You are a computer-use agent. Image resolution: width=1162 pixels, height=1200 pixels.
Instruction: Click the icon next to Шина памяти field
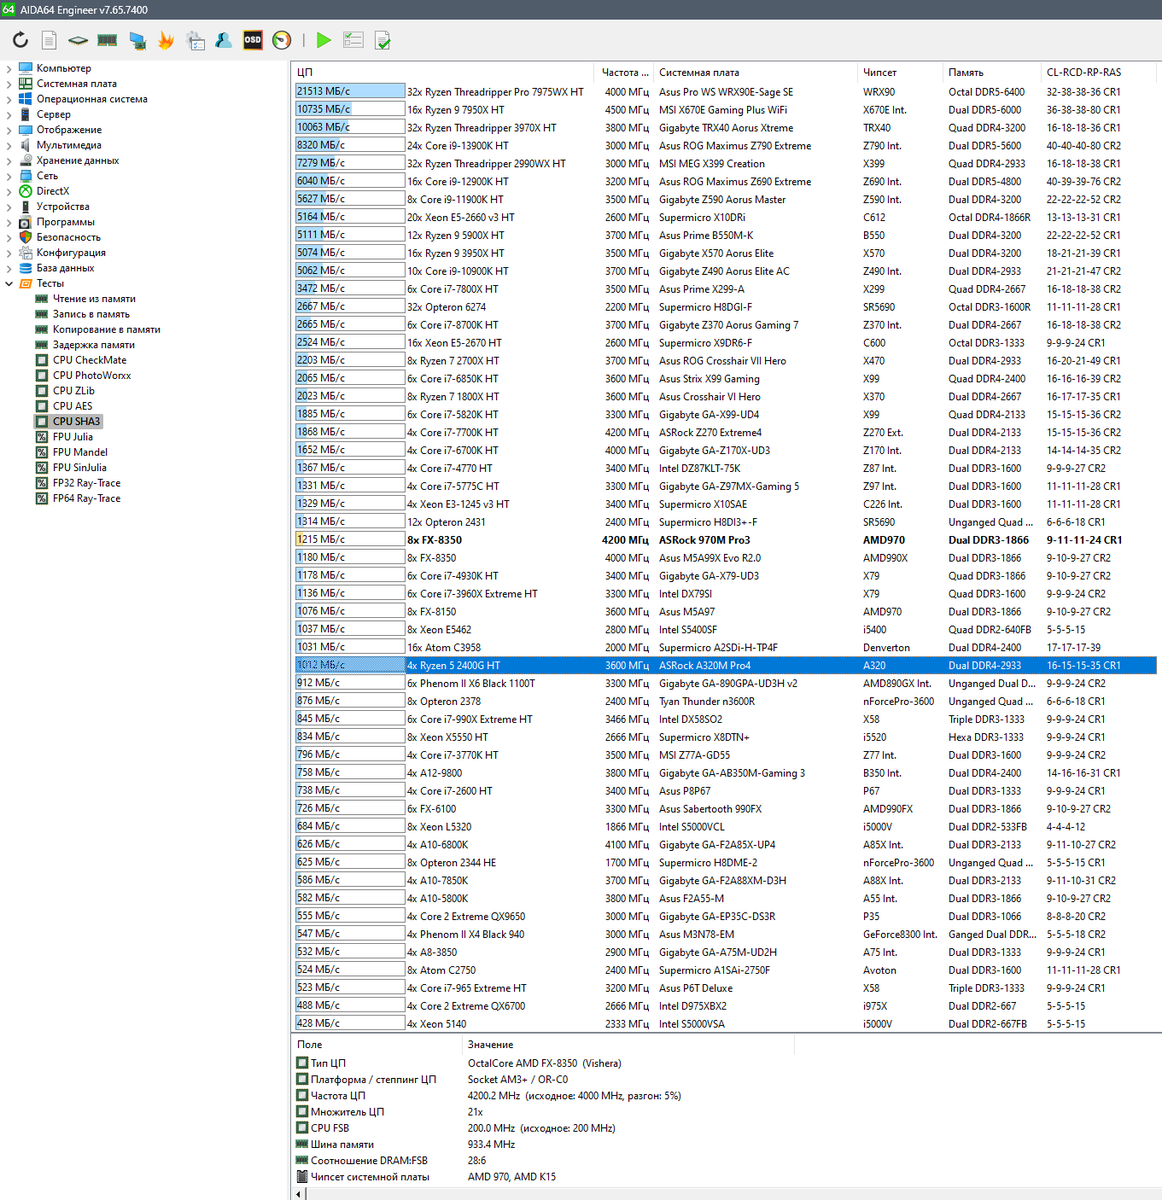coord(302,1144)
